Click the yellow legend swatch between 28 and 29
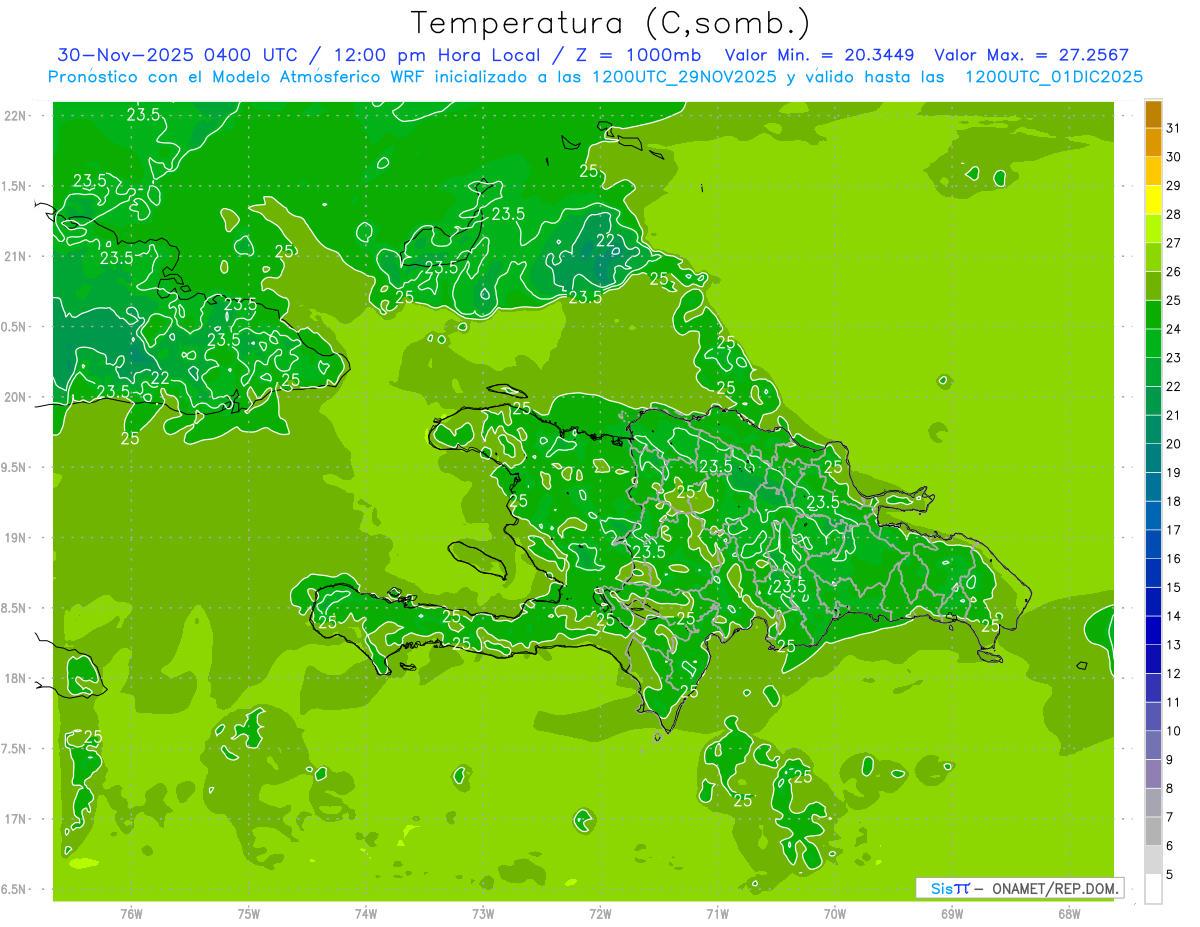Image resolution: width=1200 pixels, height=927 pixels. (x=1153, y=201)
